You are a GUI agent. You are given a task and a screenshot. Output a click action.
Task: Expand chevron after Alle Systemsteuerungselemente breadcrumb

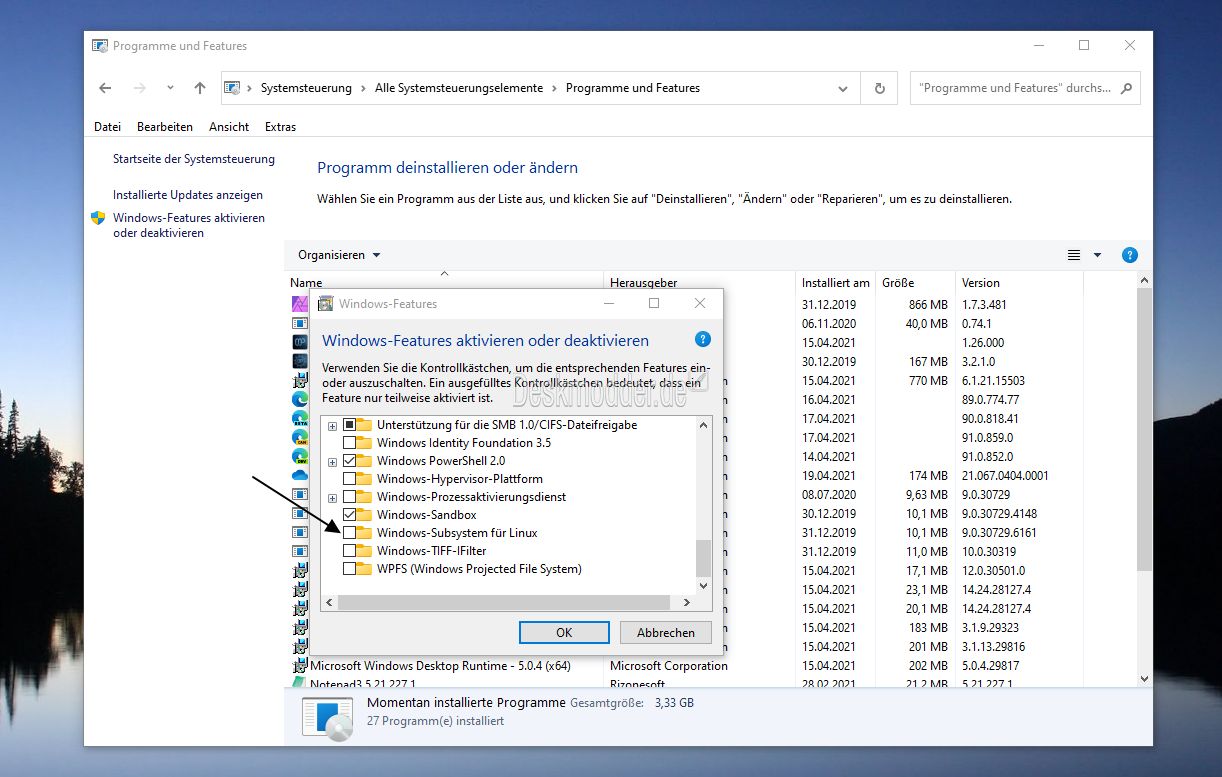click(555, 88)
